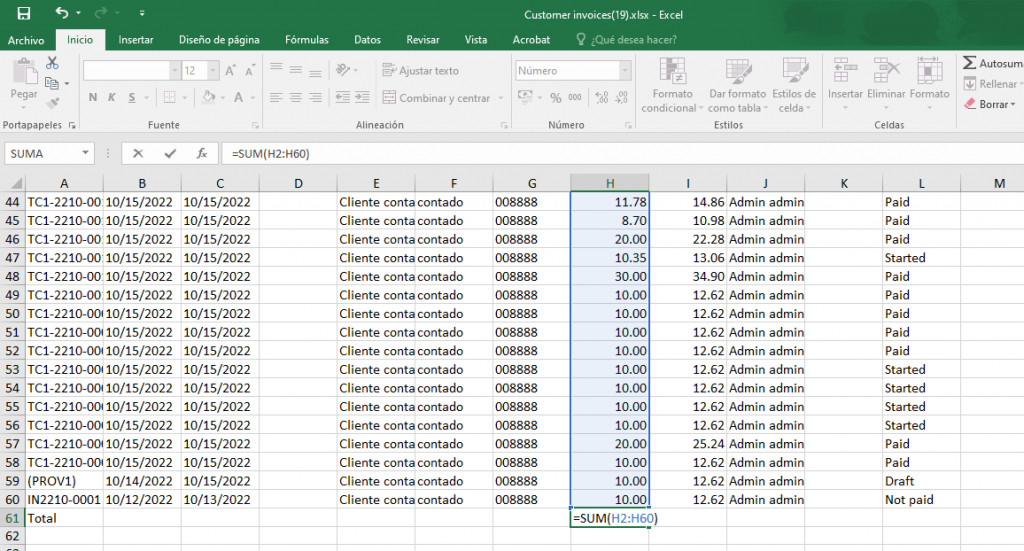Open the Archivo menu tab
The height and width of the screenshot is (551, 1024).
[x=26, y=40]
